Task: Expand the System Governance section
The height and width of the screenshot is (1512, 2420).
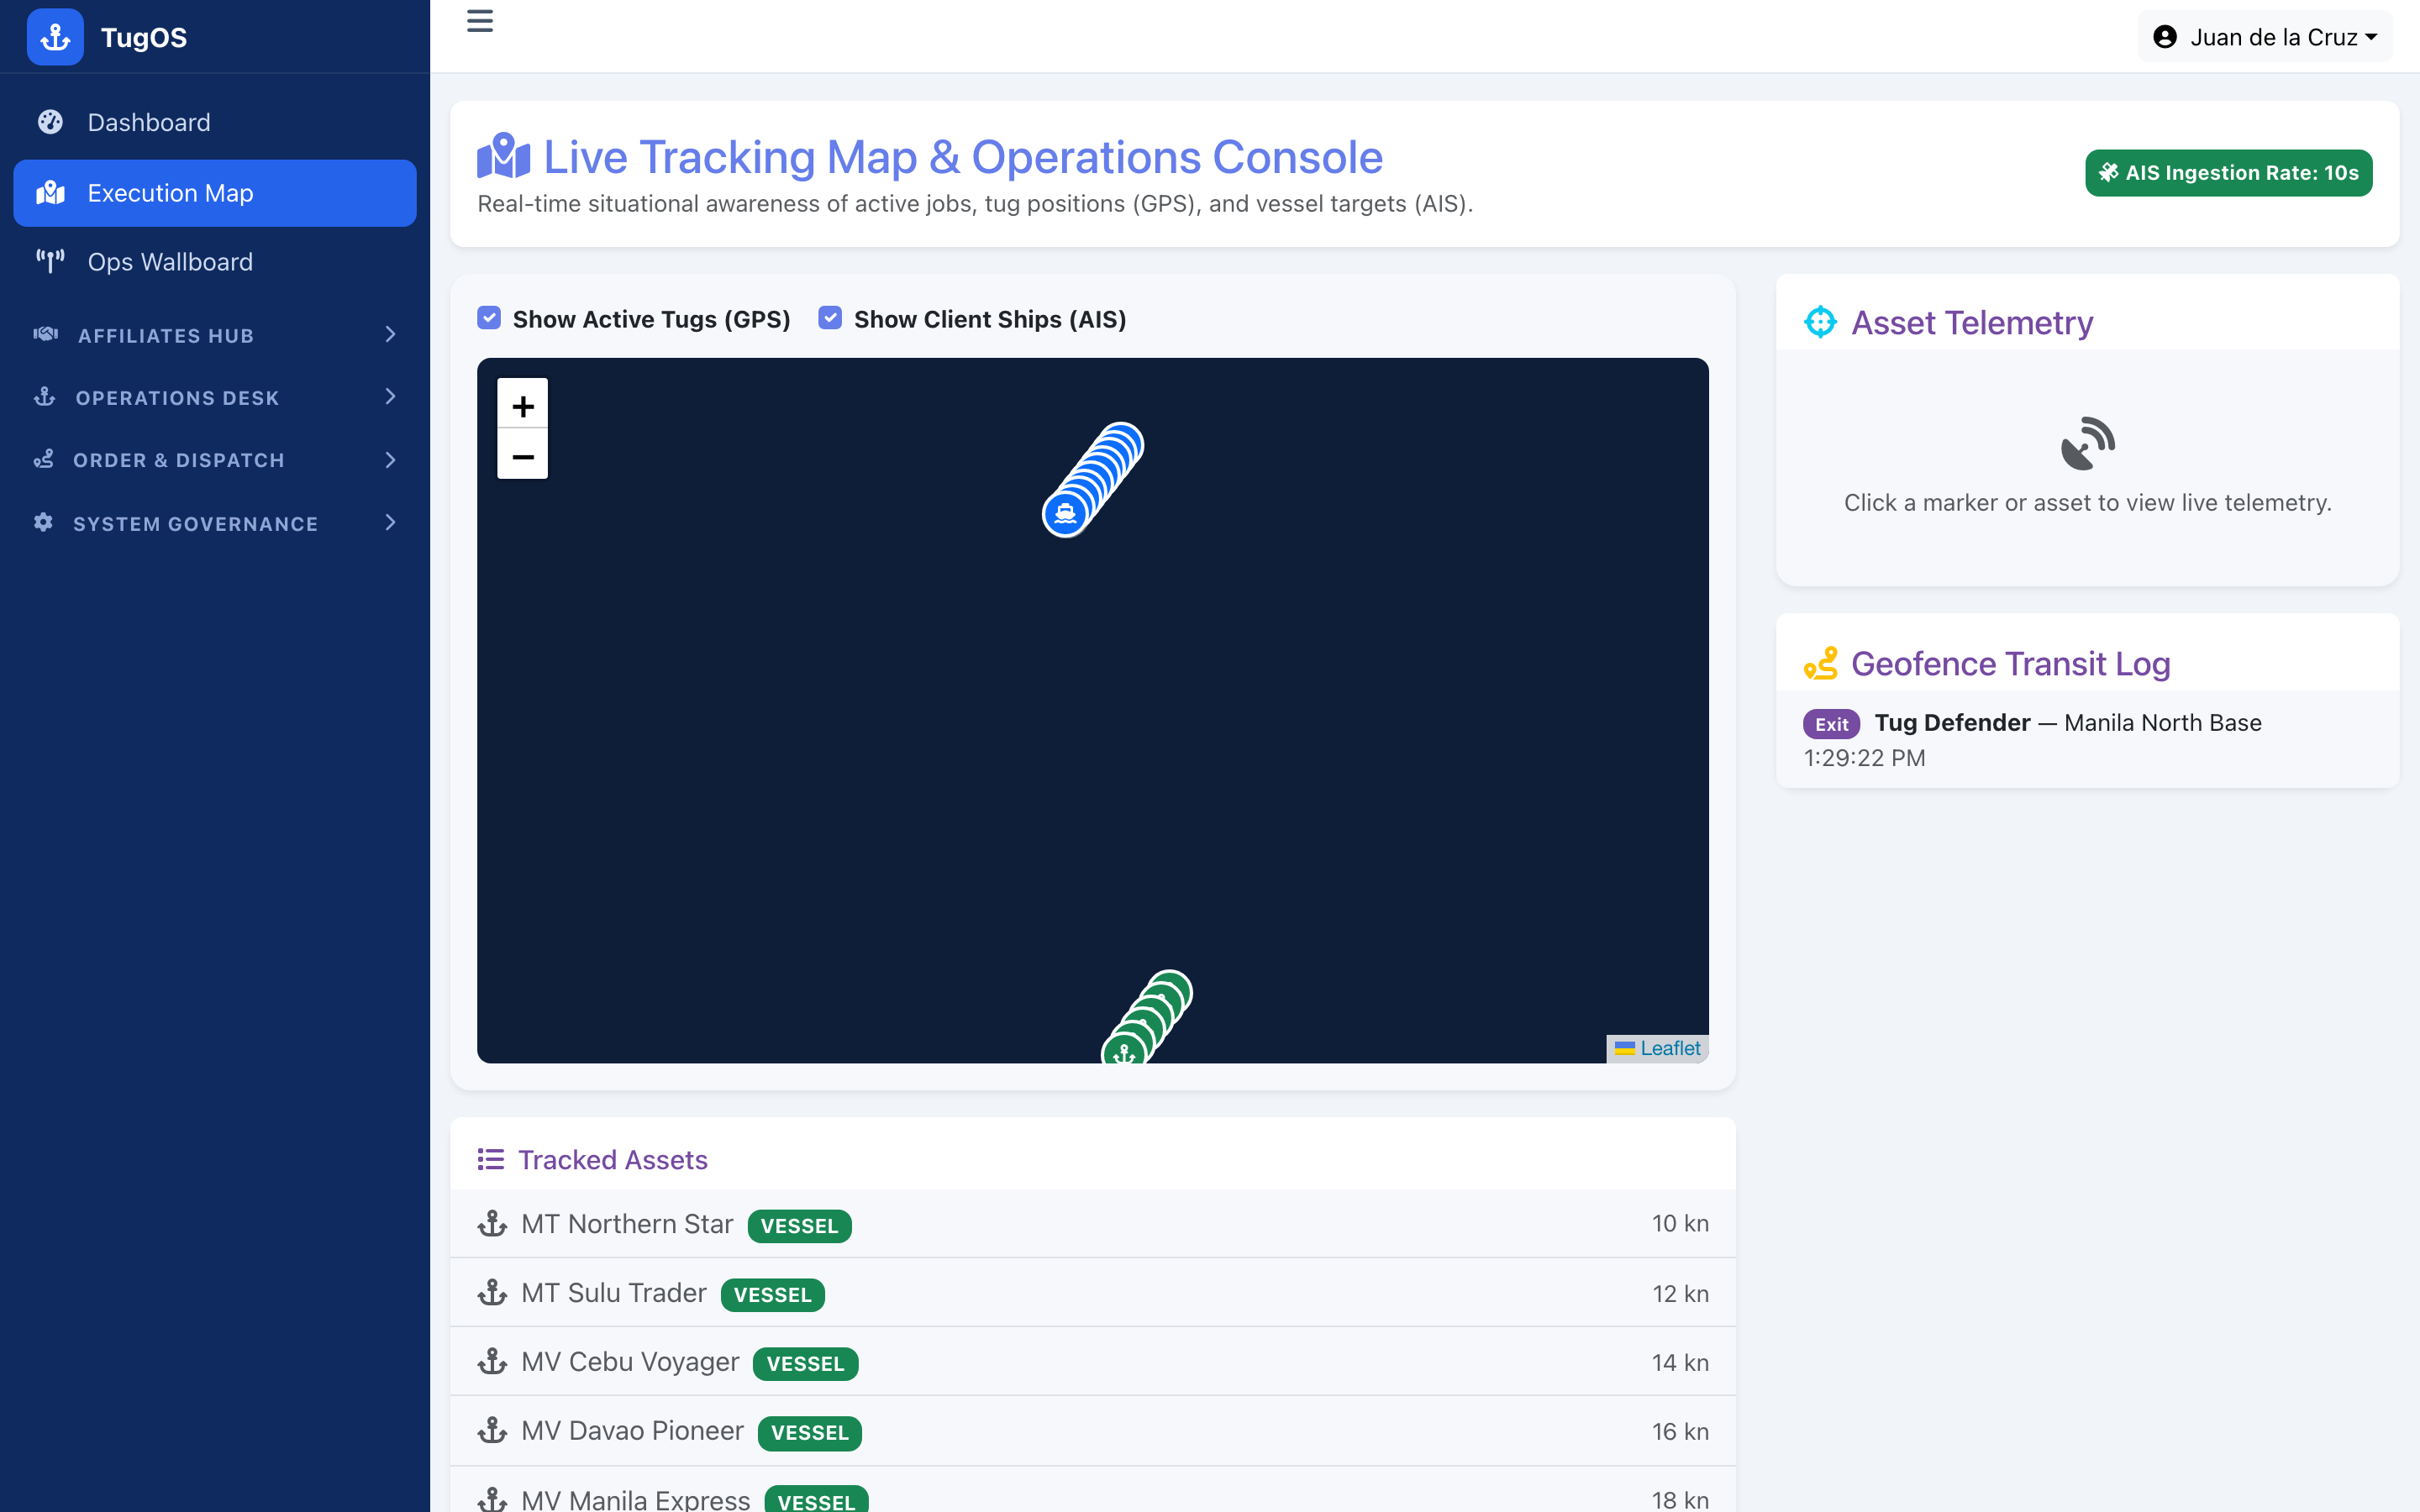Action: (215, 523)
